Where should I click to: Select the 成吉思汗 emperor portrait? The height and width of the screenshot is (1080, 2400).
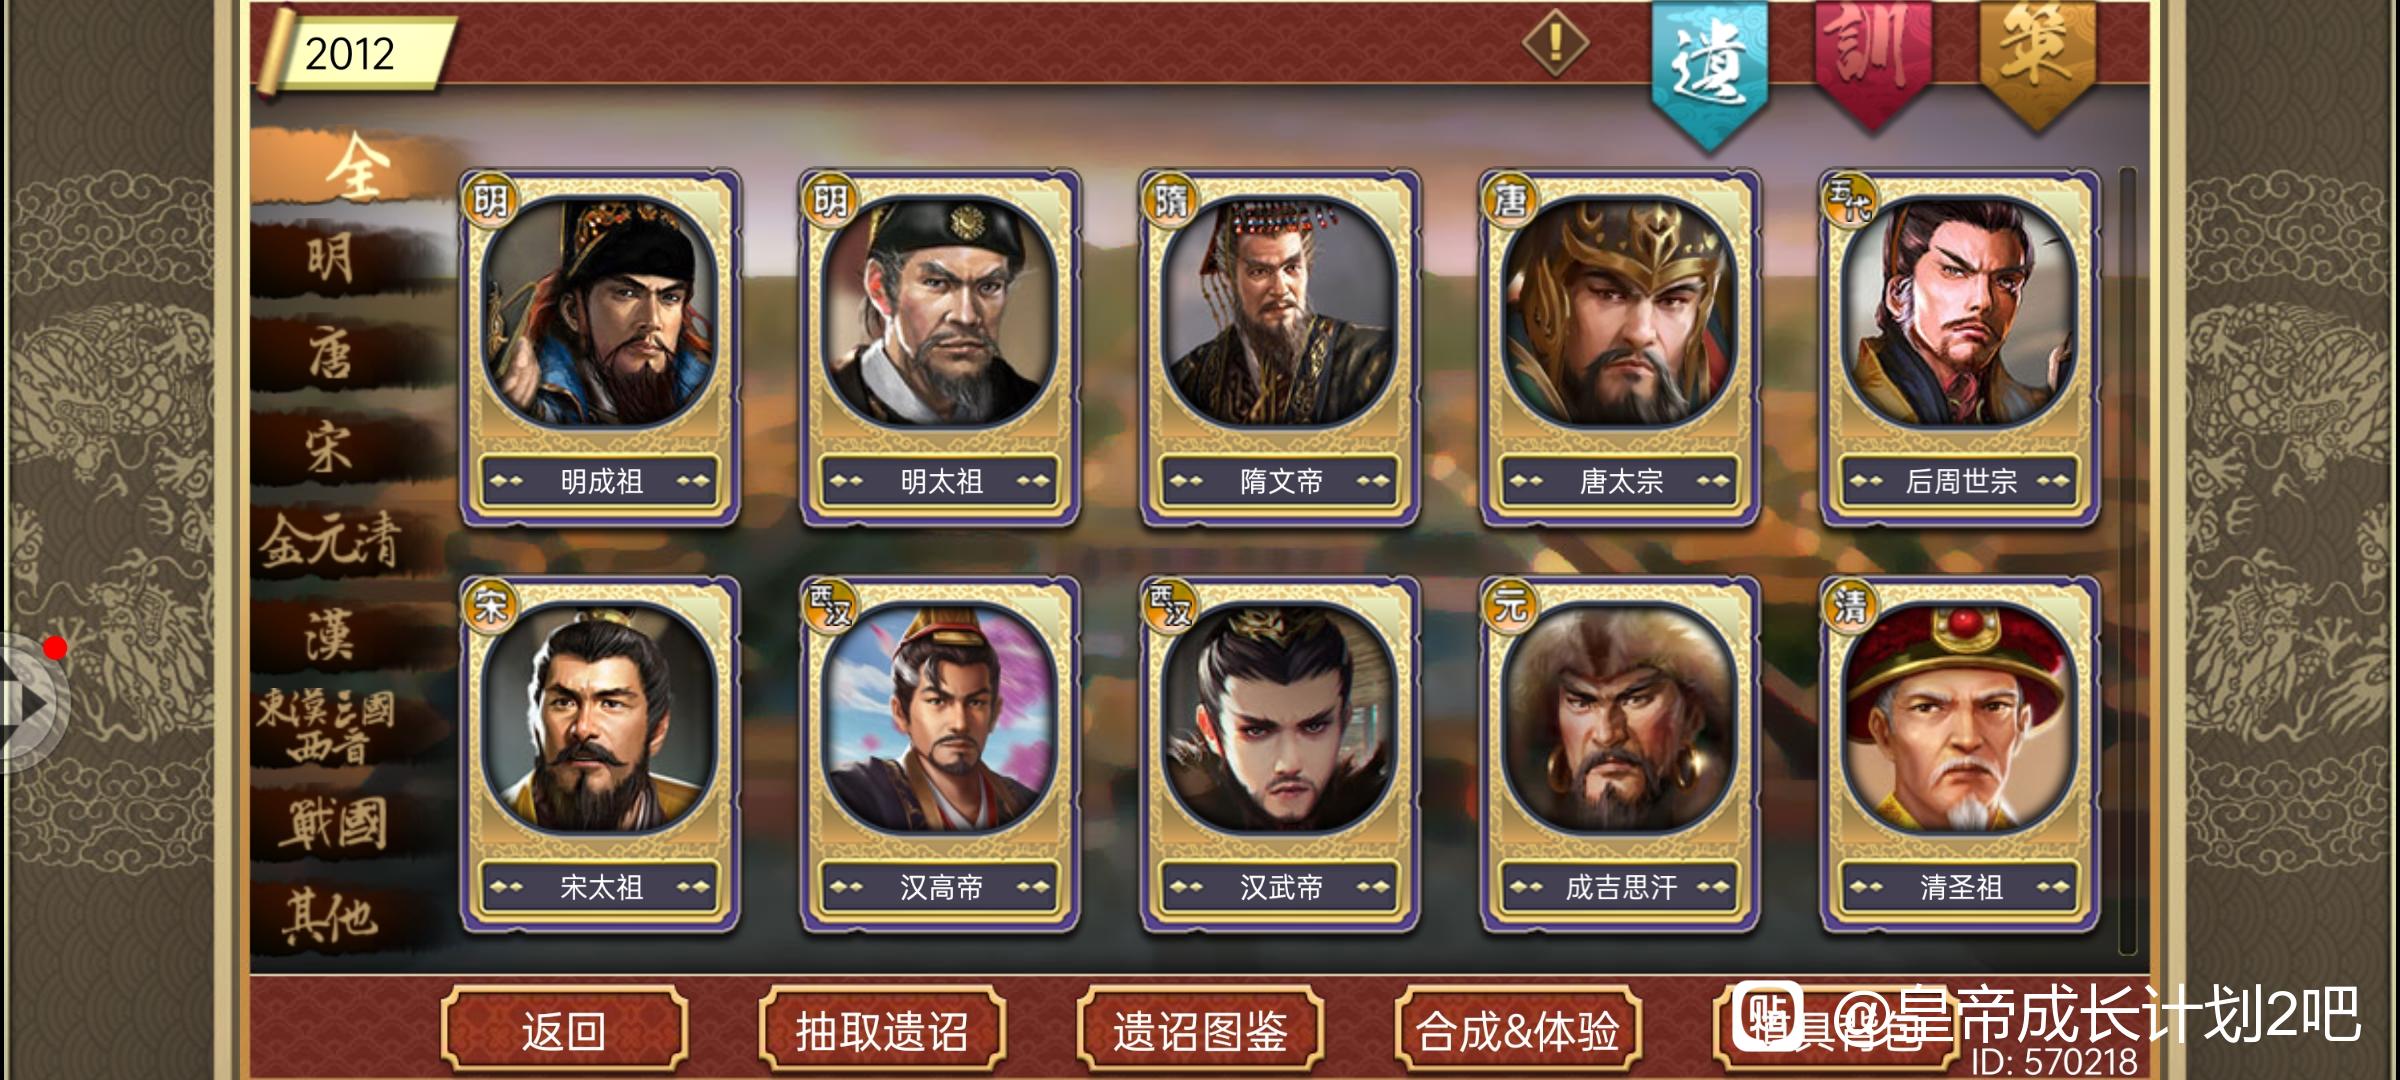(1620, 718)
